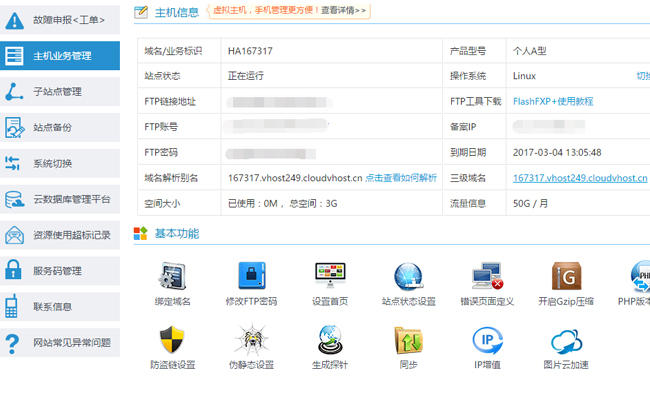Image resolution: width=650 pixels, height=400 pixels.
Task: Click the 修改FTP密码 icon
Action: click(251, 277)
